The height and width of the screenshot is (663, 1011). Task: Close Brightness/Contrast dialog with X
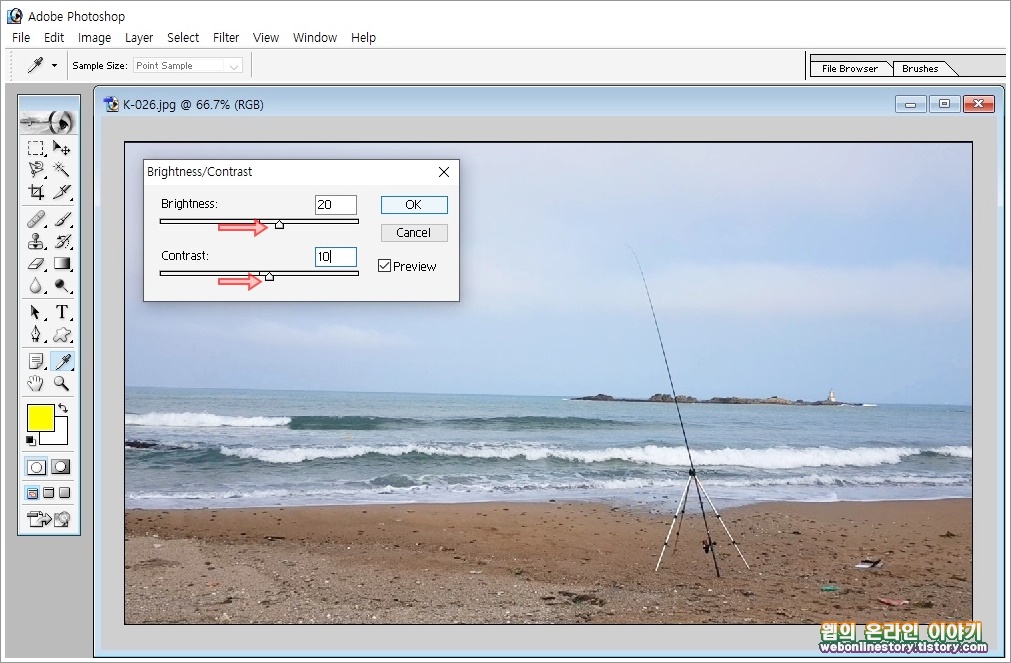tap(444, 172)
